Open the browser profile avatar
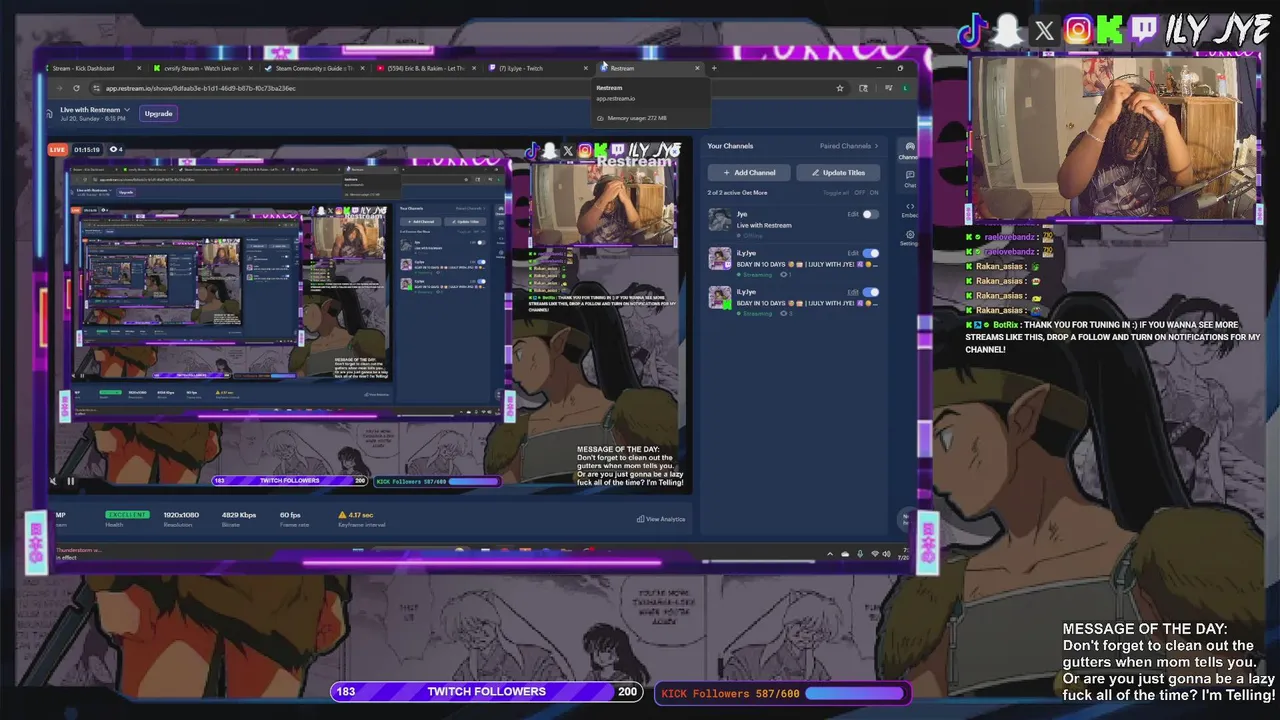This screenshot has height=720, width=1280. (905, 88)
